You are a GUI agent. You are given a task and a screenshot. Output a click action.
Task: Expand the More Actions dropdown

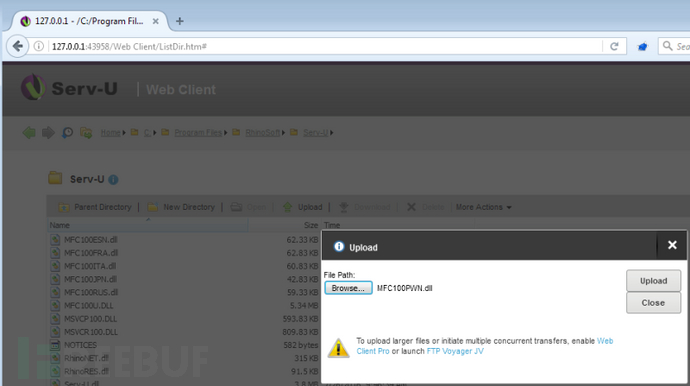[484, 207]
